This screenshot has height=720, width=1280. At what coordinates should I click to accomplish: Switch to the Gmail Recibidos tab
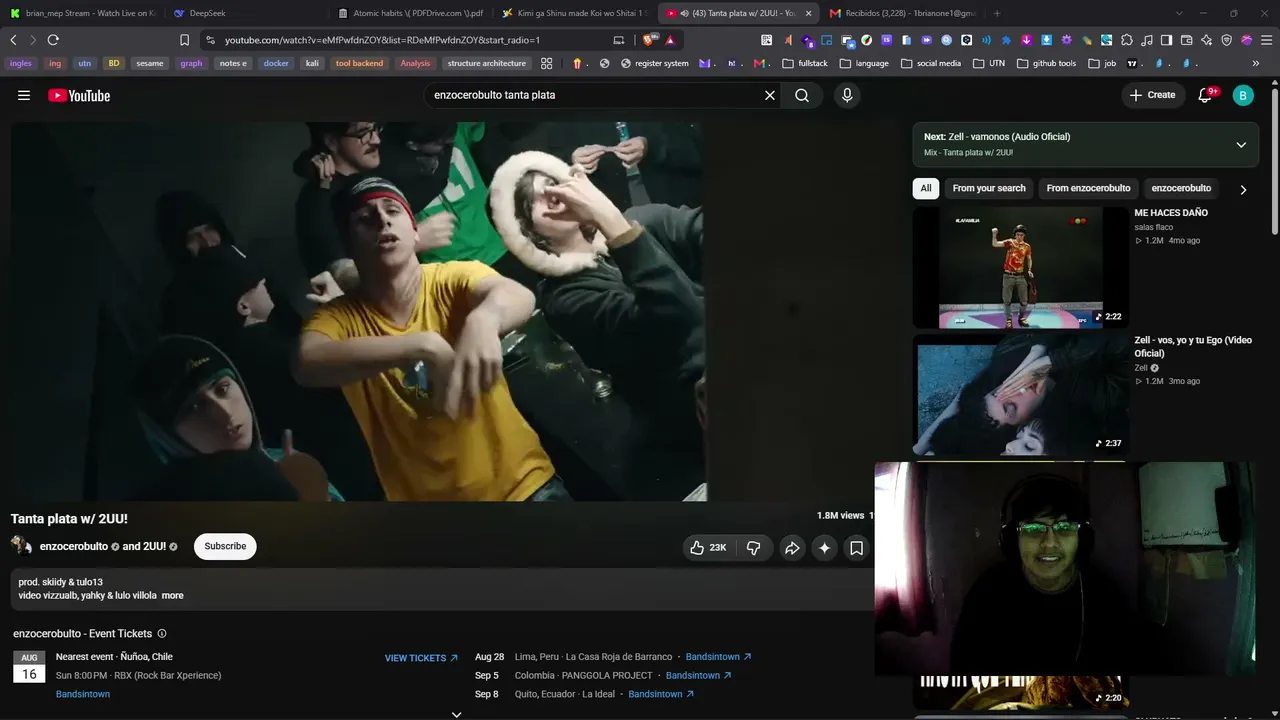[902, 13]
